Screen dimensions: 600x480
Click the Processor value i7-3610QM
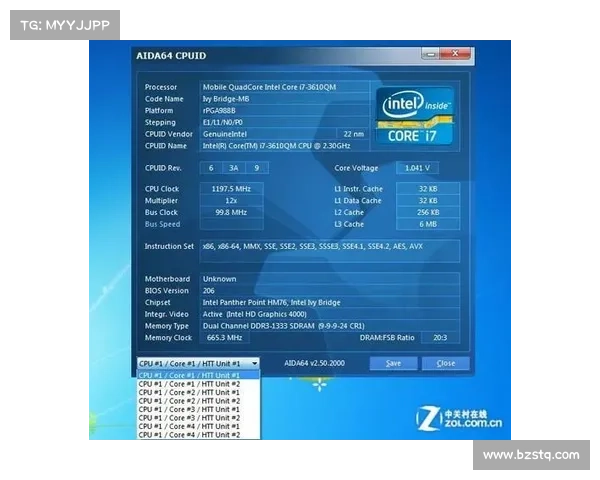tap(284, 87)
